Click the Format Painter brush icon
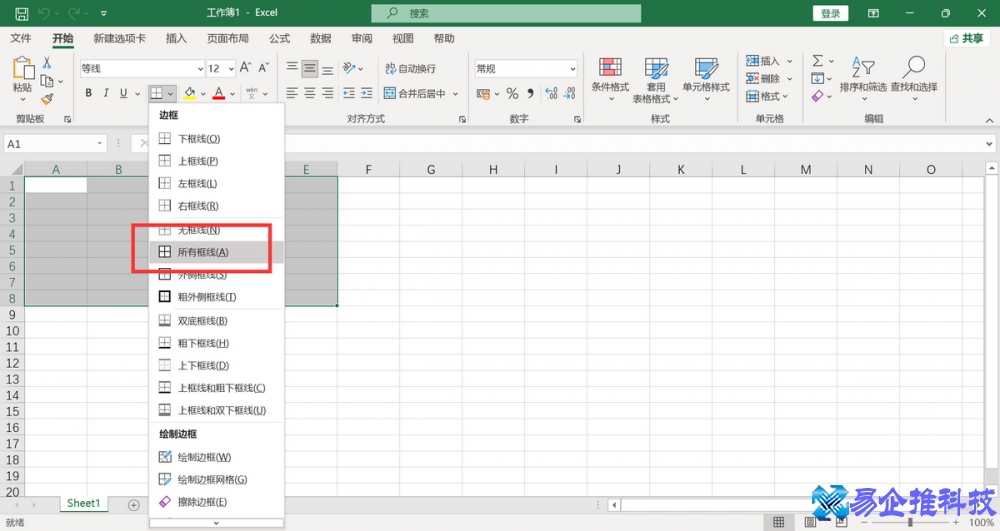 pyautogui.click(x=47, y=99)
